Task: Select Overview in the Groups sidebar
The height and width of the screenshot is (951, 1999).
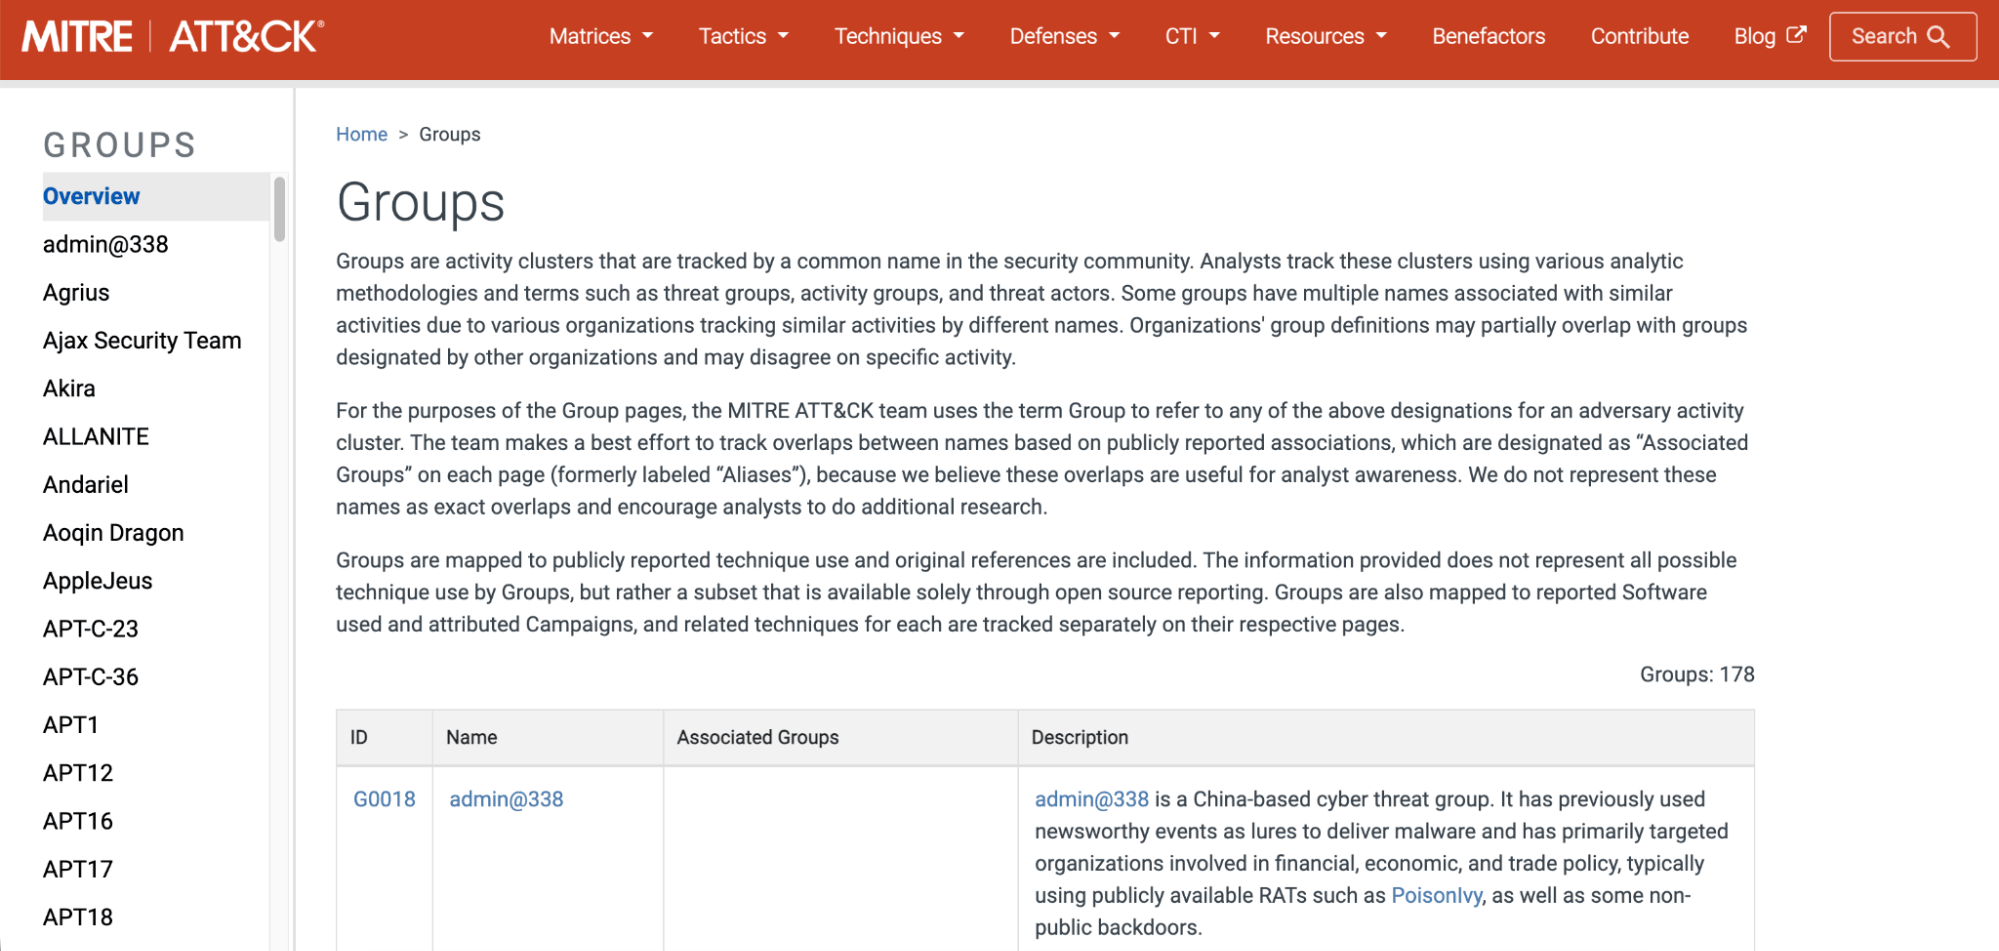Action: click(156, 197)
